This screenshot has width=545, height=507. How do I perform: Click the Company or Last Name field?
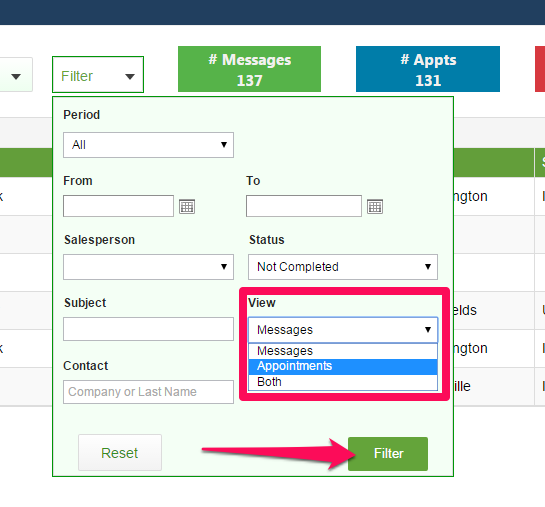148,392
